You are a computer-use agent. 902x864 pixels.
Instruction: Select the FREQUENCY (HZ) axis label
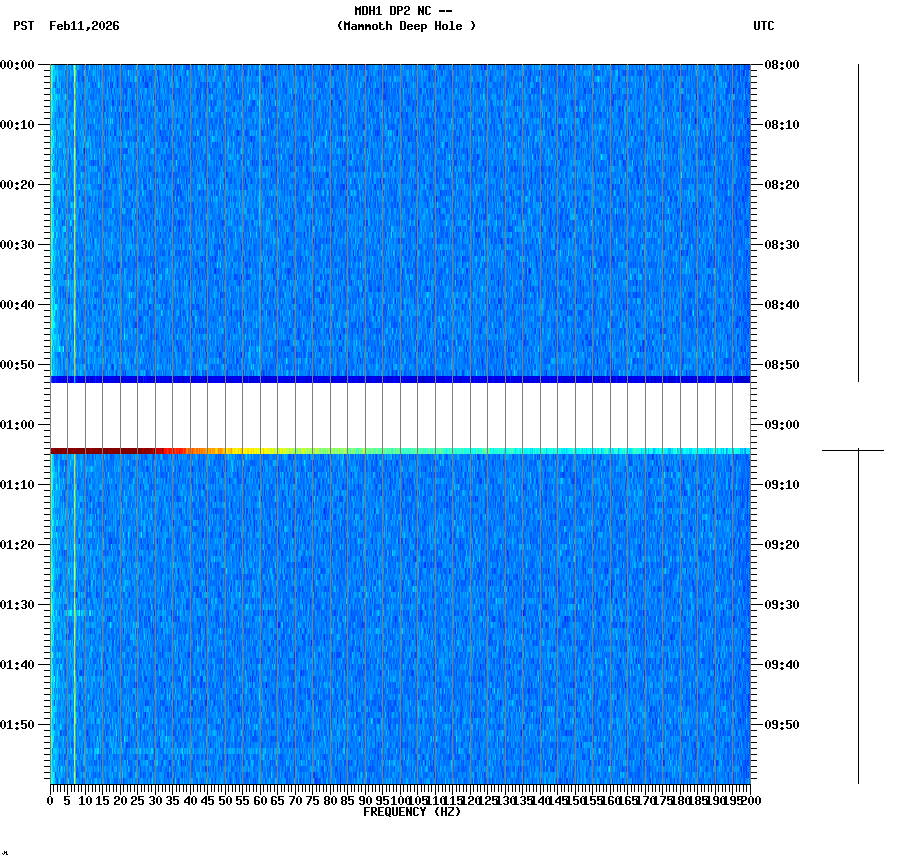click(414, 812)
